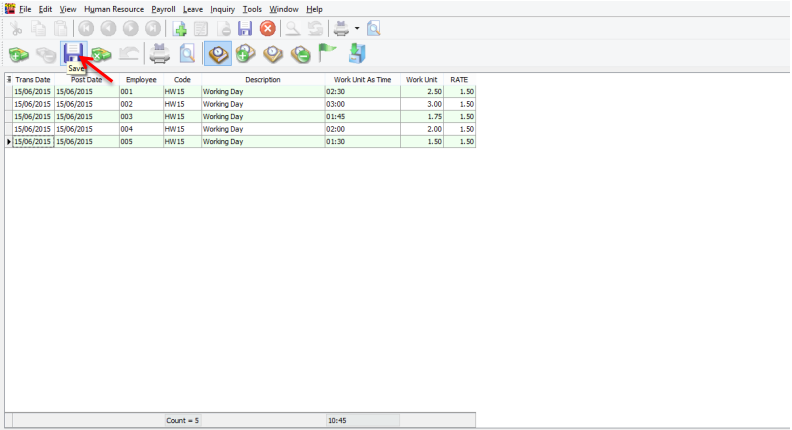Viewport: 792px width, 430px height.
Task: Open the Payroll menu
Action: (x=163, y=9)
